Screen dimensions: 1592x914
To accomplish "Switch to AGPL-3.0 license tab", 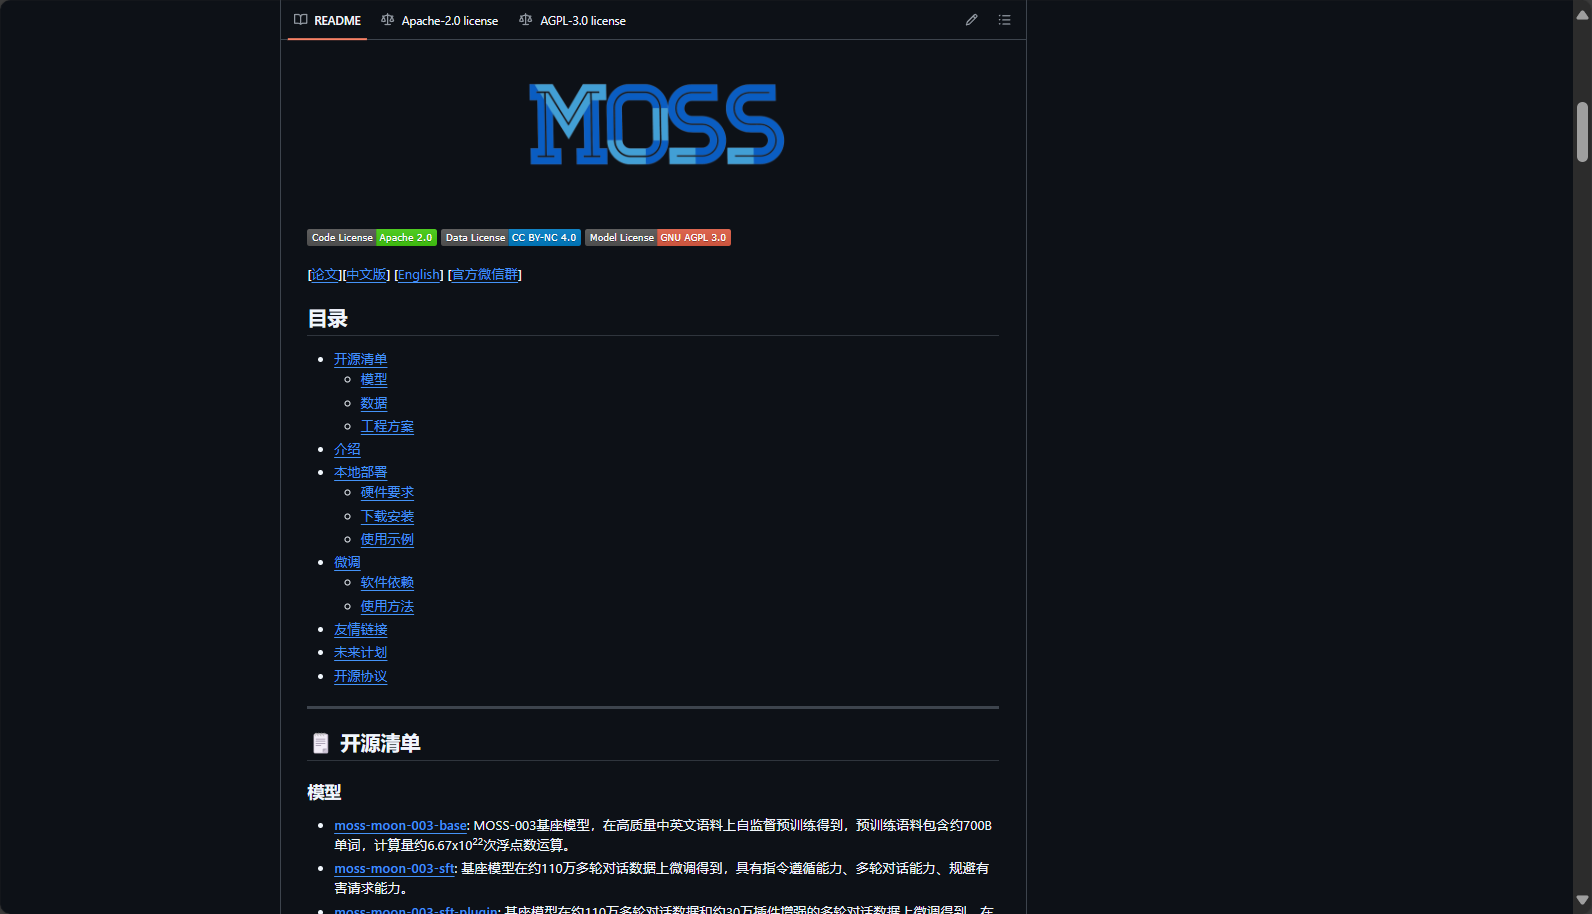I will point(573,20).
